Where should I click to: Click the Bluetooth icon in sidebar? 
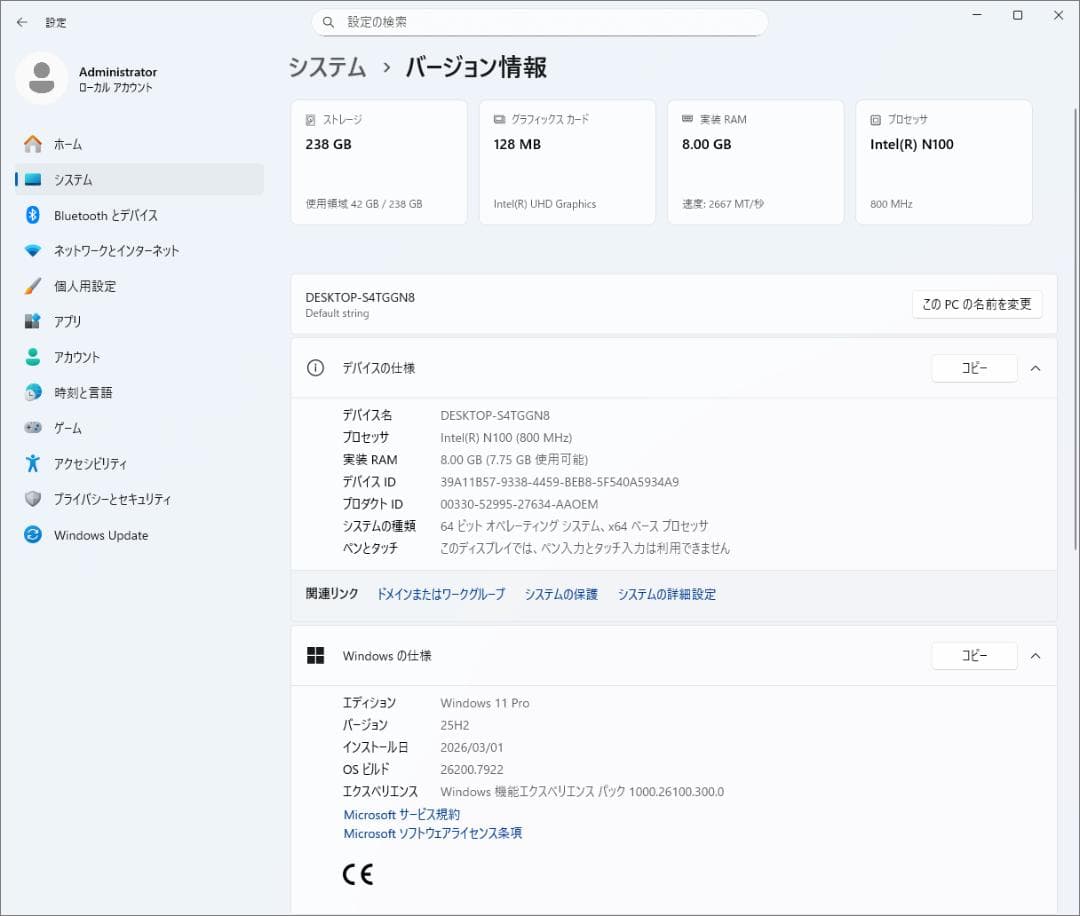(x=32, y=215)
